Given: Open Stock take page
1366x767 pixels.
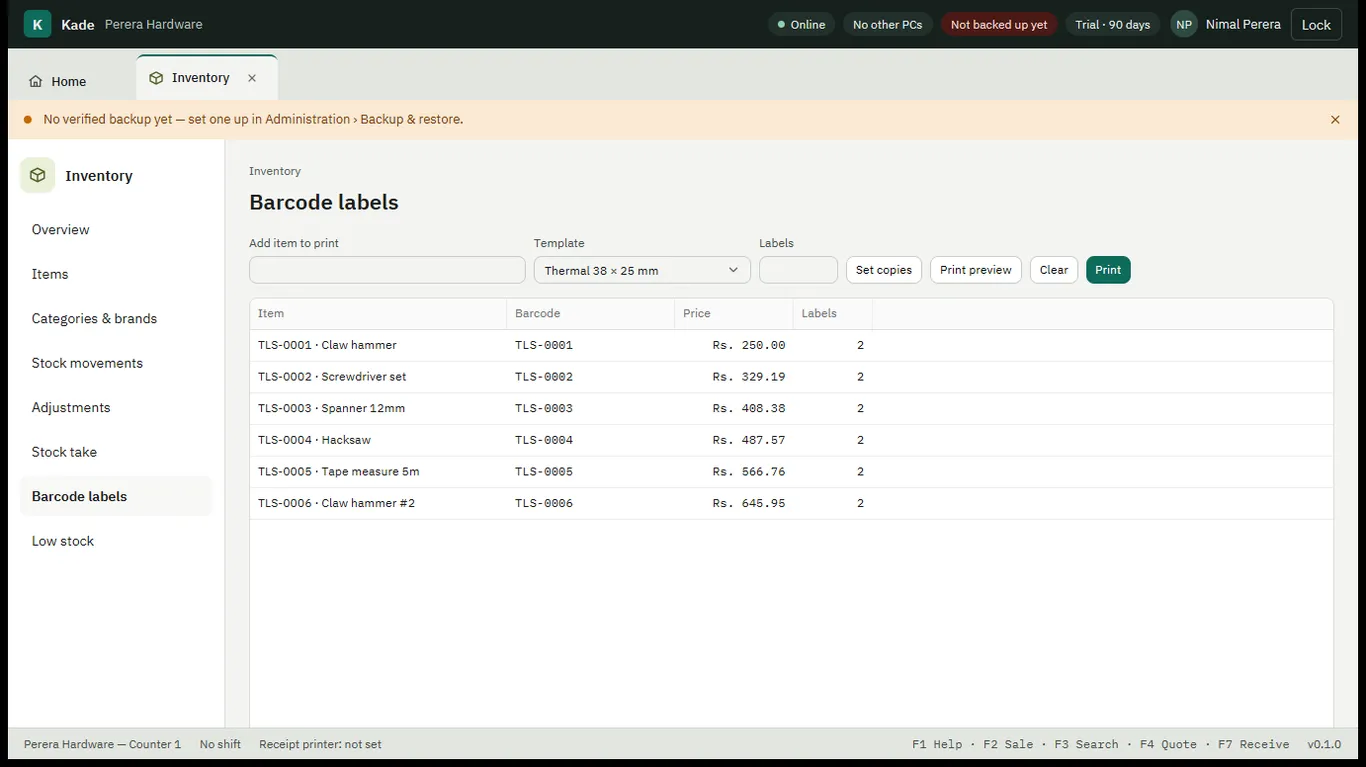Looking at the screenshot, I should 116,452.
